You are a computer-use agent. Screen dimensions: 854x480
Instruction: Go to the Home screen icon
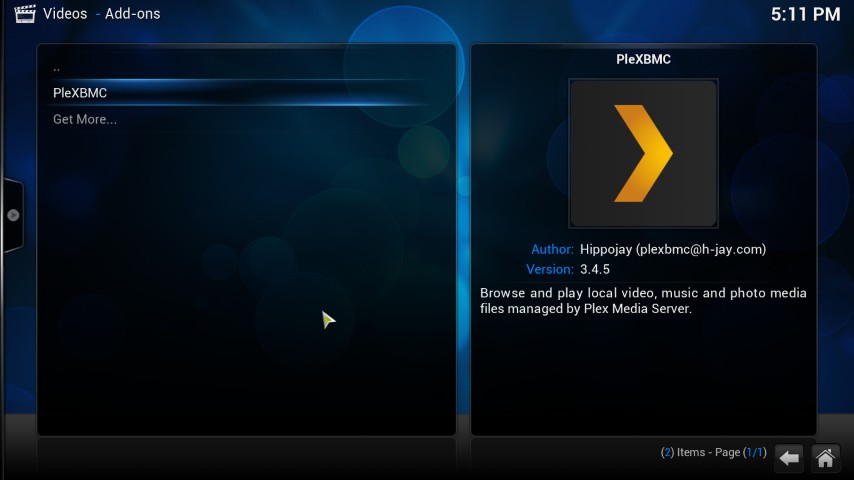click(x=825, y=458)
